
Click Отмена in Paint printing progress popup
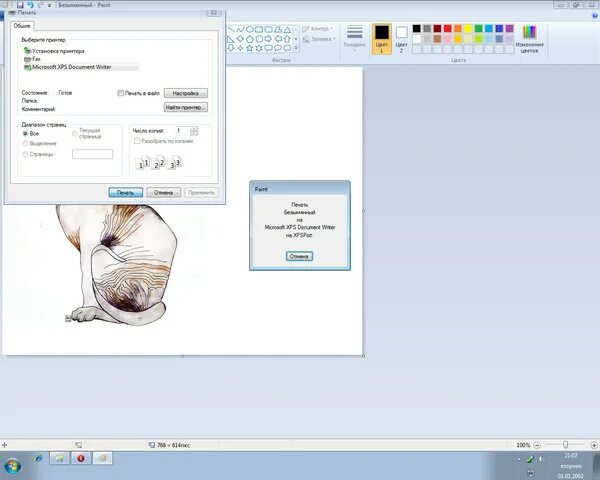299,256
